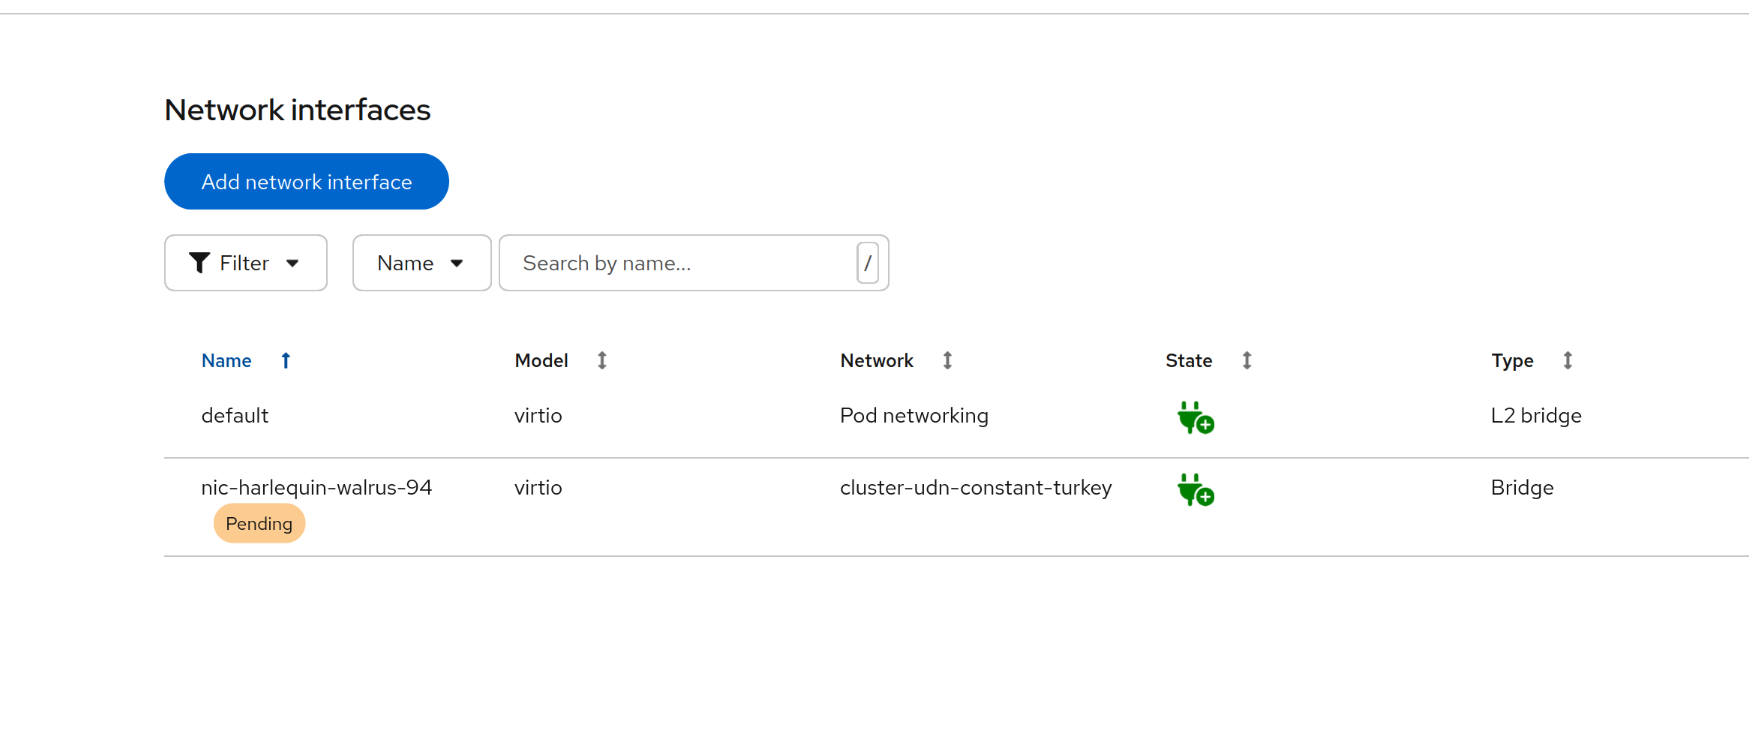Sort by the Name column header
Image resolution: width=1749 pixels, height=739 pixels.
click(x=226, y=361)
